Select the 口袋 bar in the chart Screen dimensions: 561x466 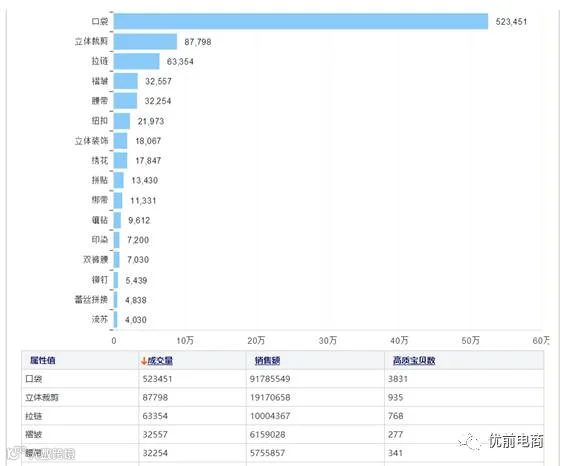(301, 21)
